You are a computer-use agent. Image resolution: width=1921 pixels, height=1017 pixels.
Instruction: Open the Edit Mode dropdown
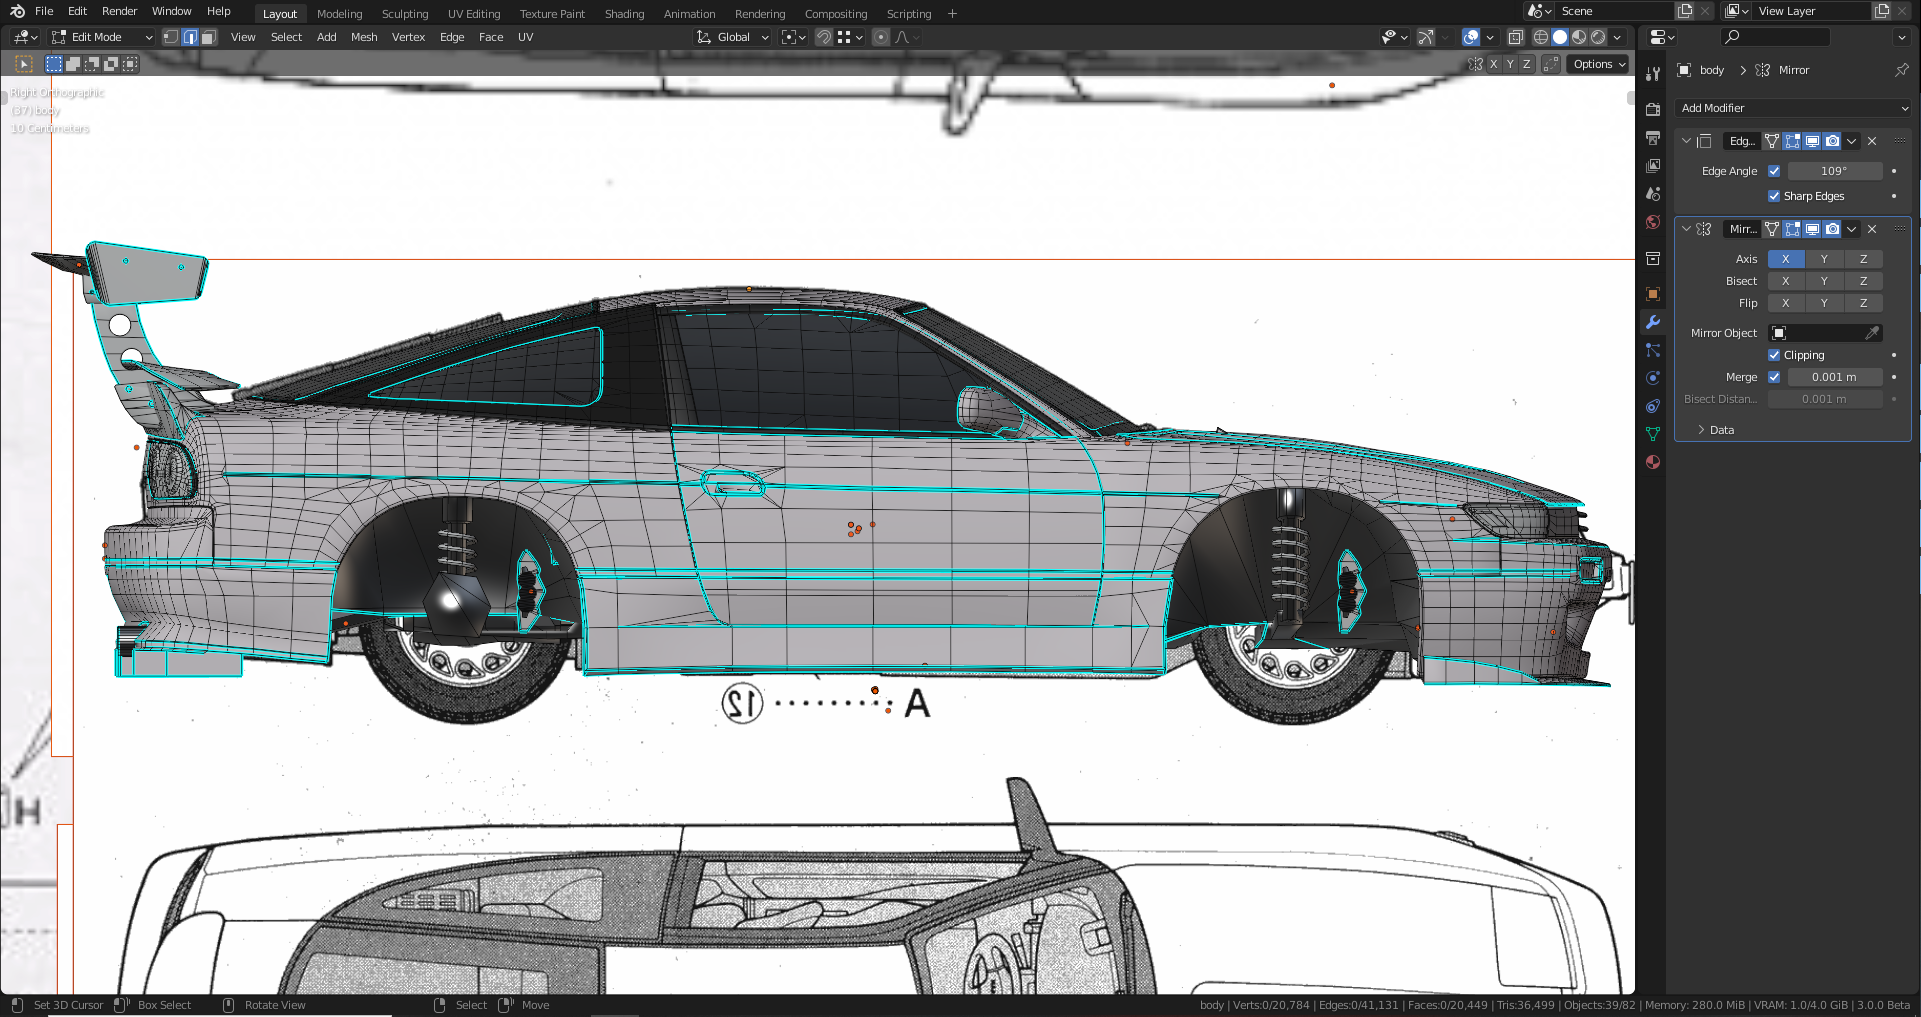pyautogui.click(x=102, y=37)
